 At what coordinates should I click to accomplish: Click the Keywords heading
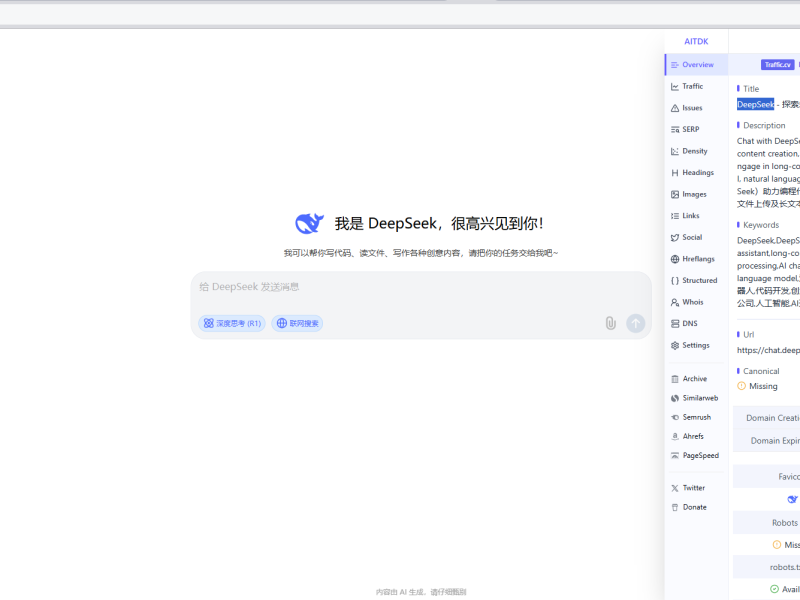pos(761,225)
